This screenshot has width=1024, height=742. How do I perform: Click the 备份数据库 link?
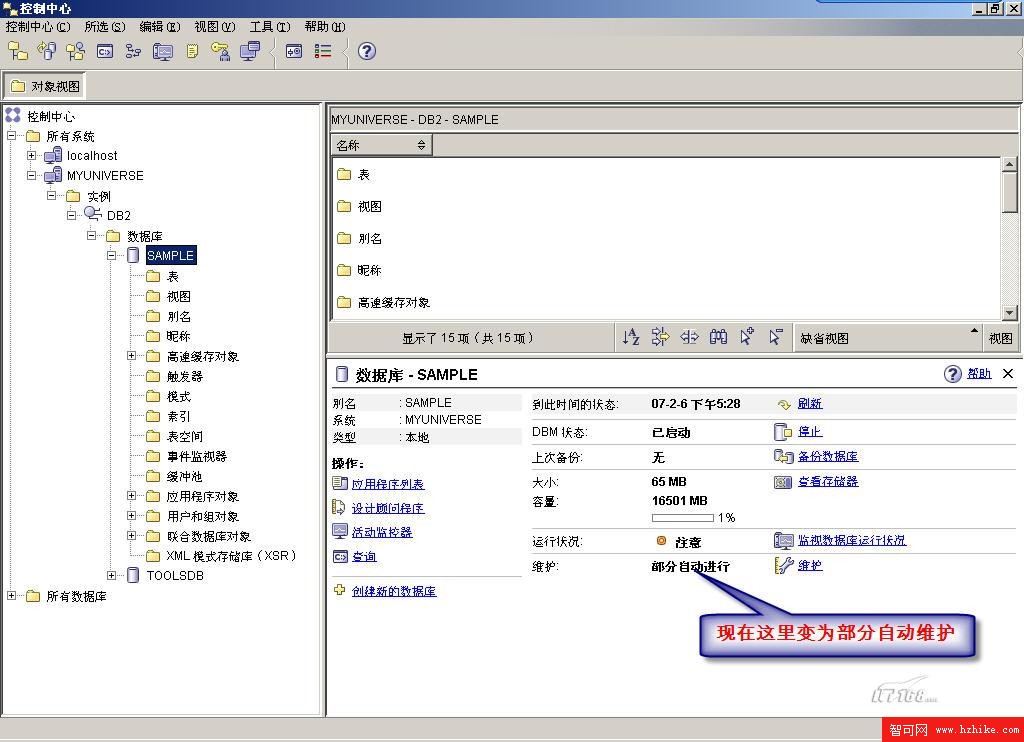tap(828, 457)
